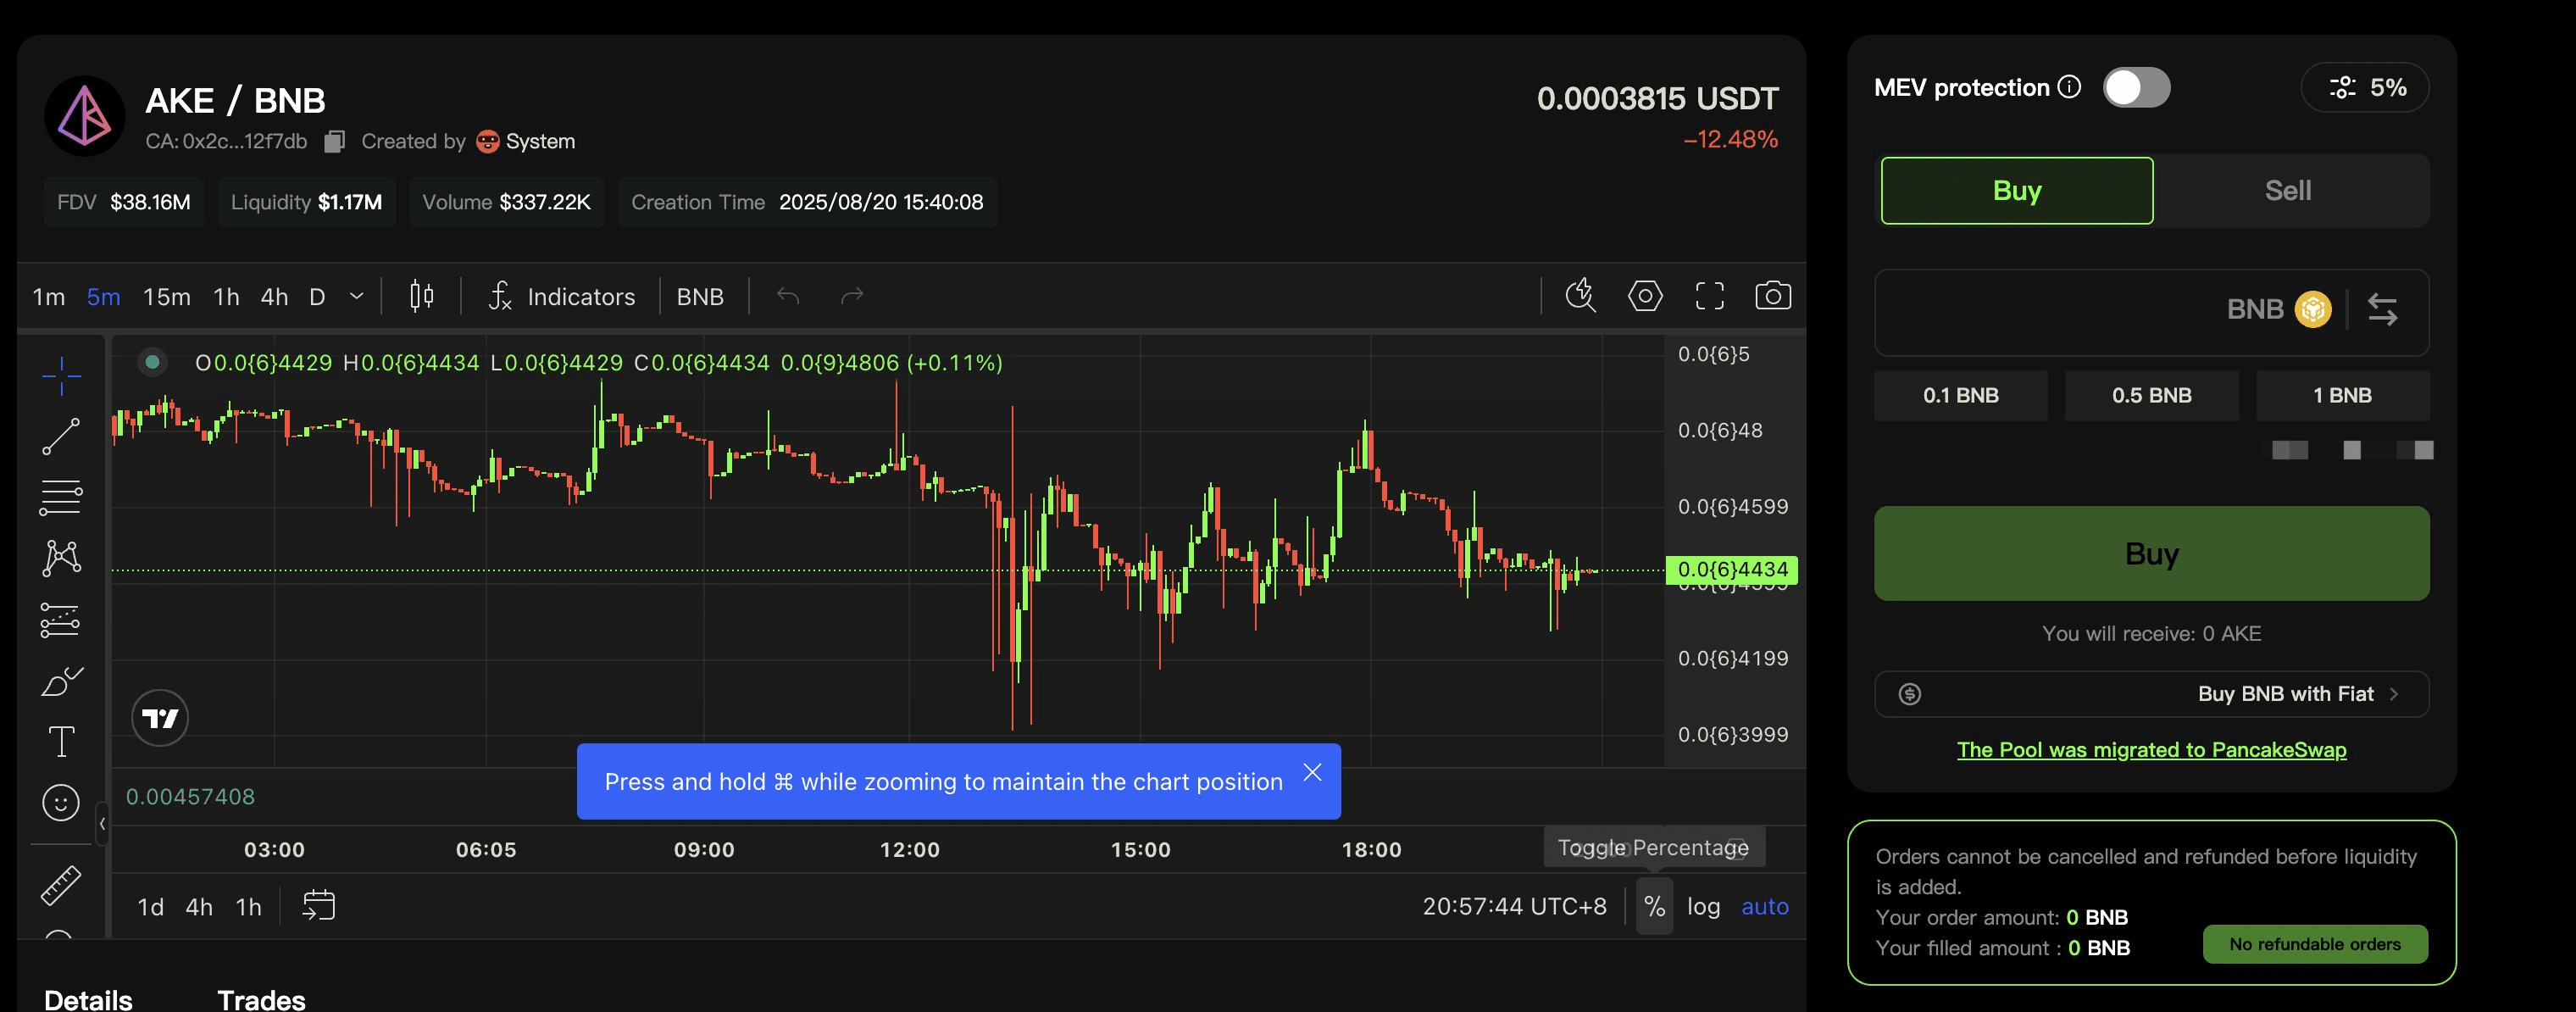
Task: Toggle percentage scale on the chart
Action: (1654, 906)
